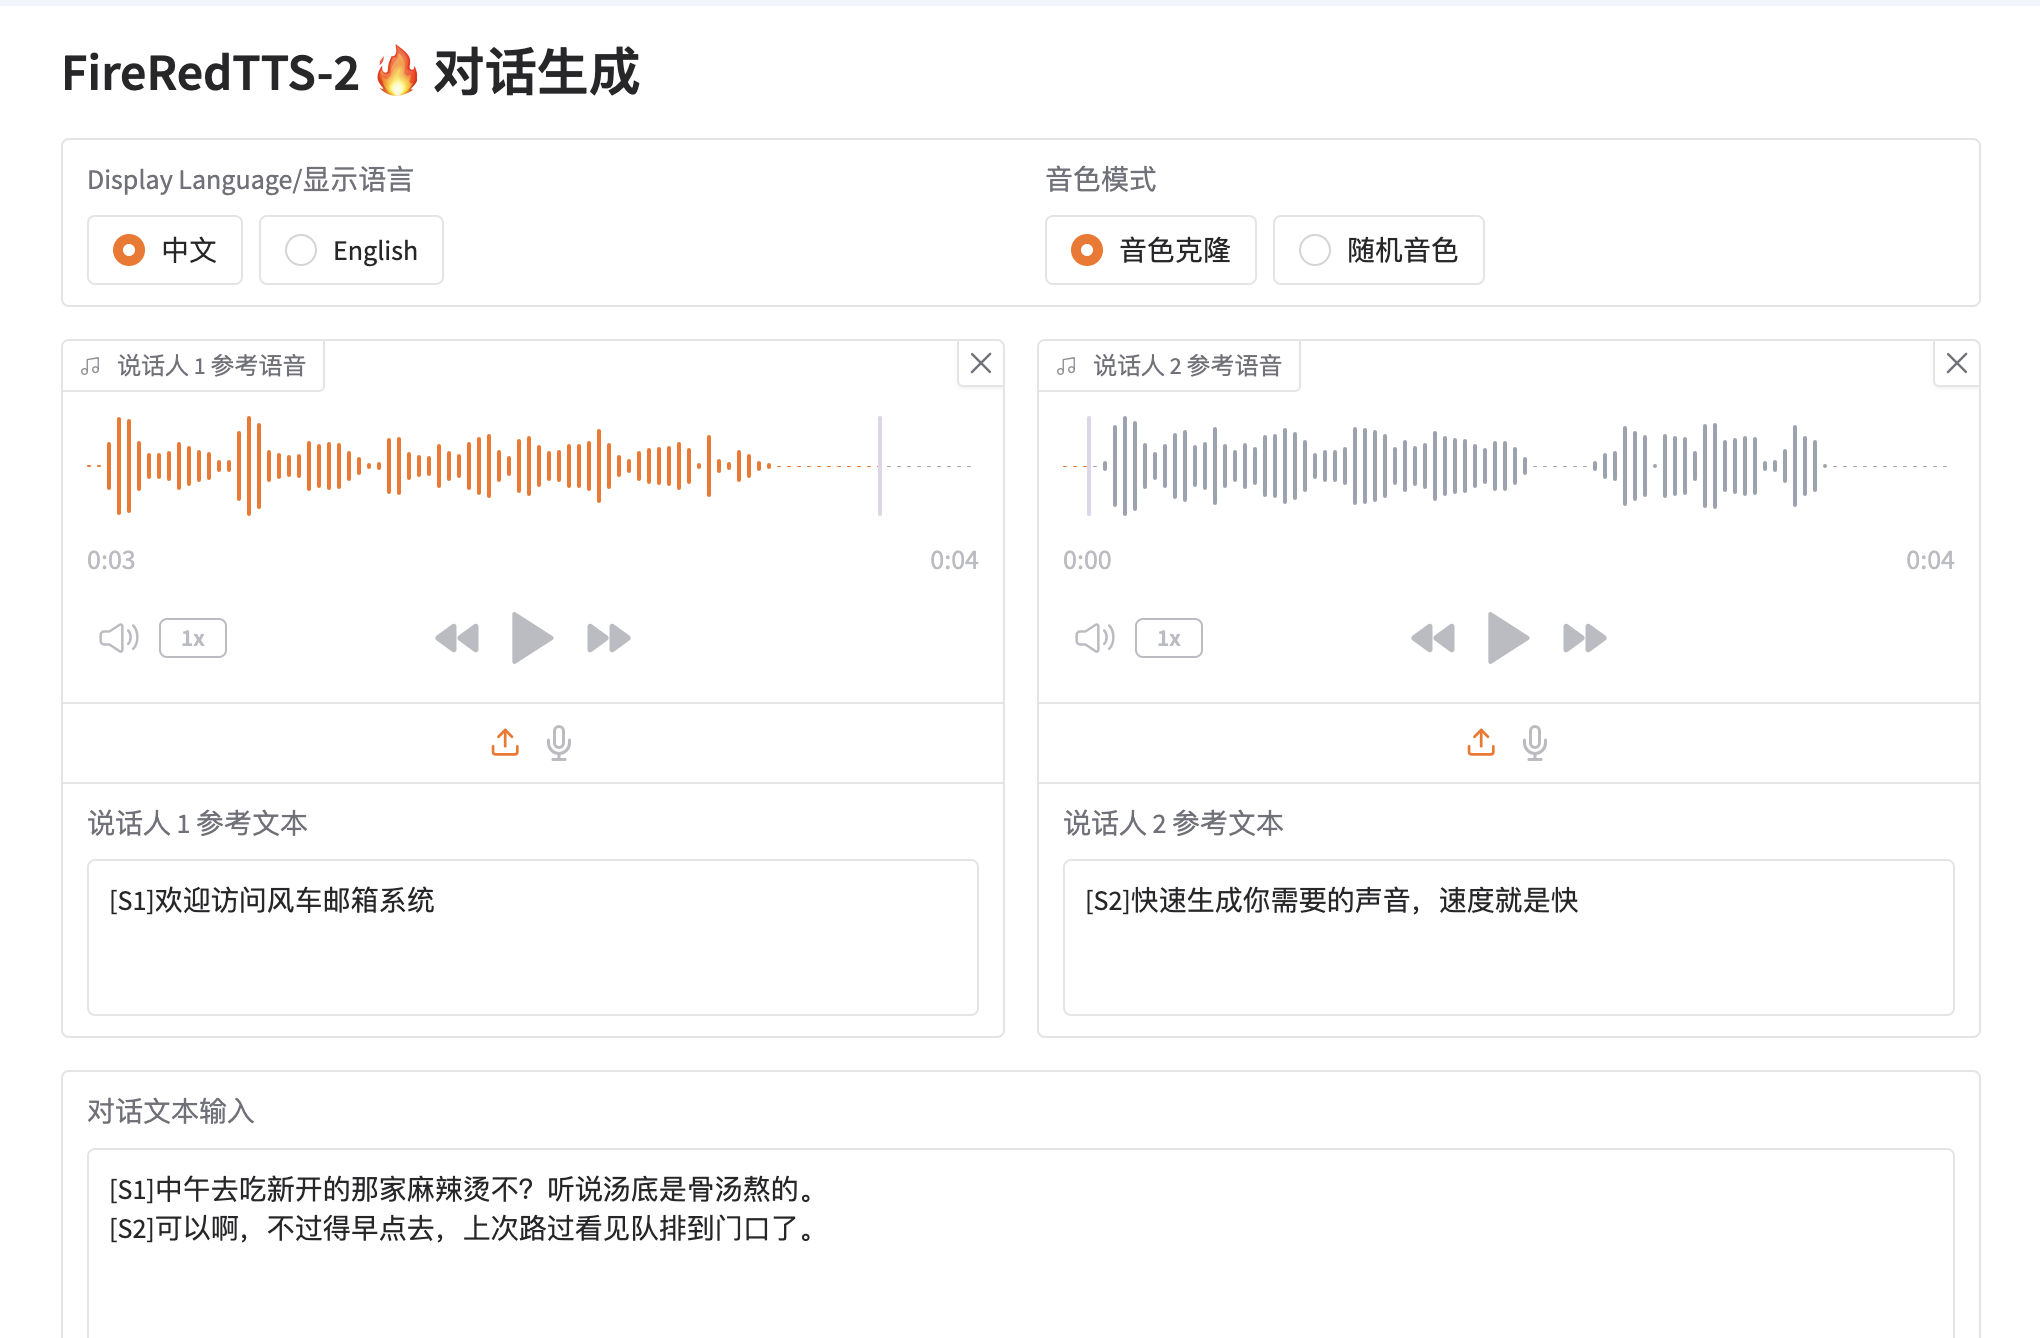Clear the 说话人 1 reference audio
Viewport: 2040px width, 1338px height.
(981, 363)
